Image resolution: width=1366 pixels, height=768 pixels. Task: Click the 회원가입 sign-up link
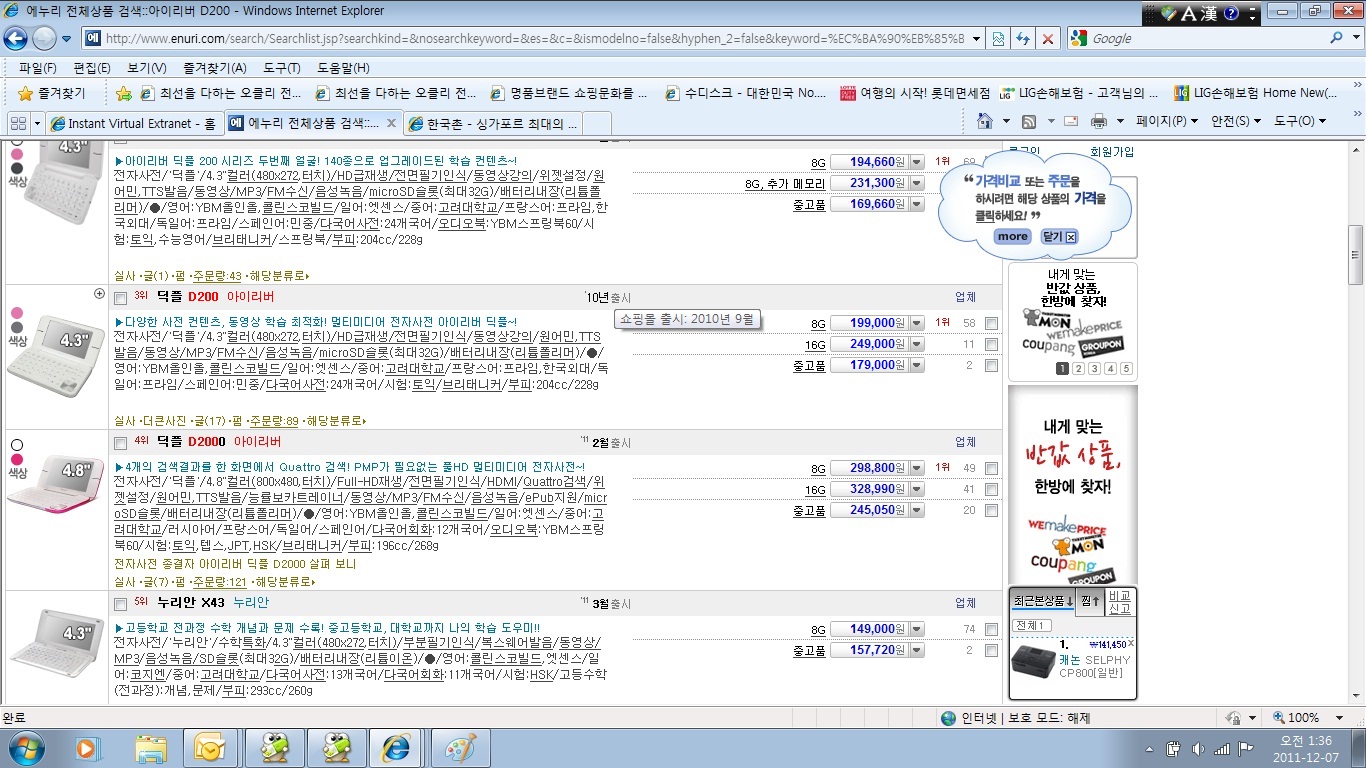(x=1112, y=151)
